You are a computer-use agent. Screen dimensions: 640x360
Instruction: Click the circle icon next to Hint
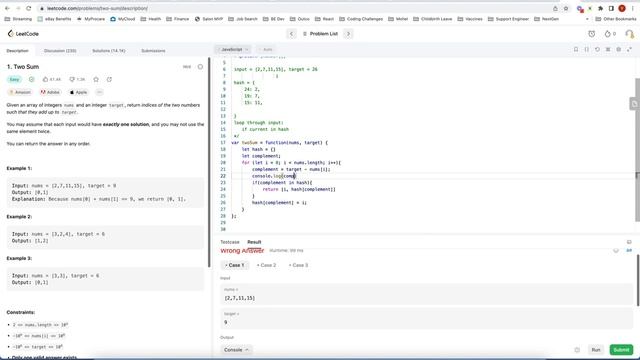(200, 67)
